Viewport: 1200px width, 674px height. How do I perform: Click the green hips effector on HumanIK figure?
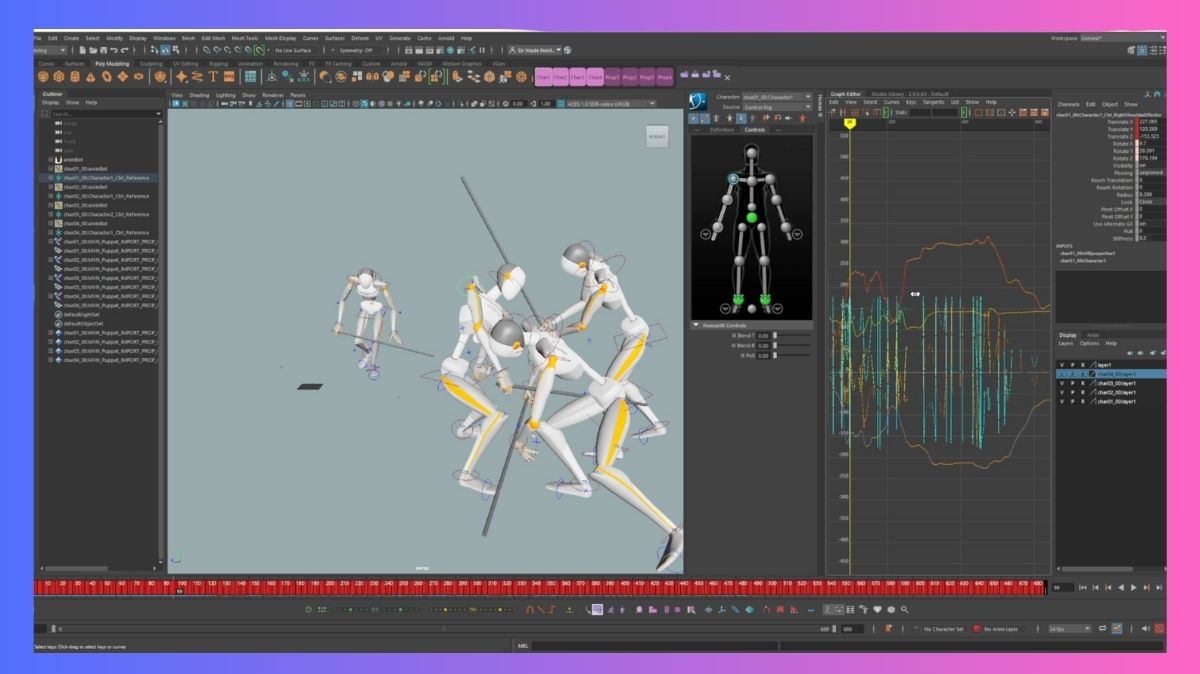(x=752, y=217)
